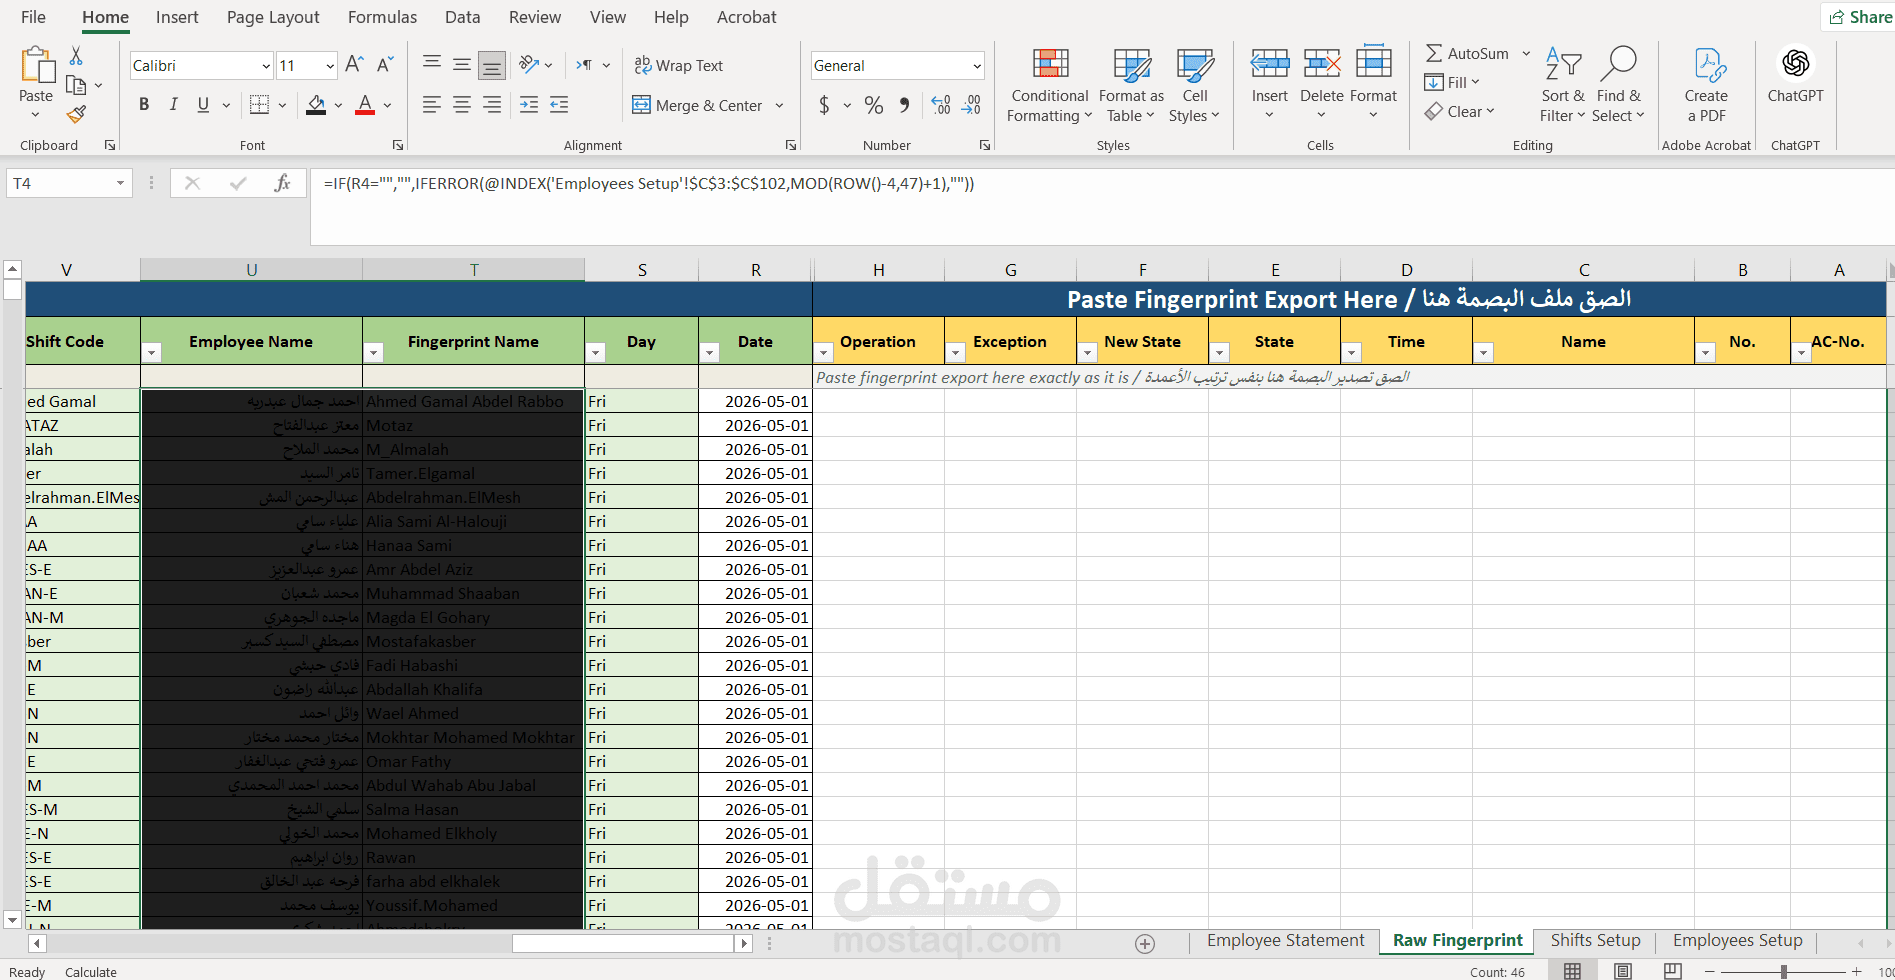
Task: Toggle Wrap Text on selected cells
Action: pos(678,66)
